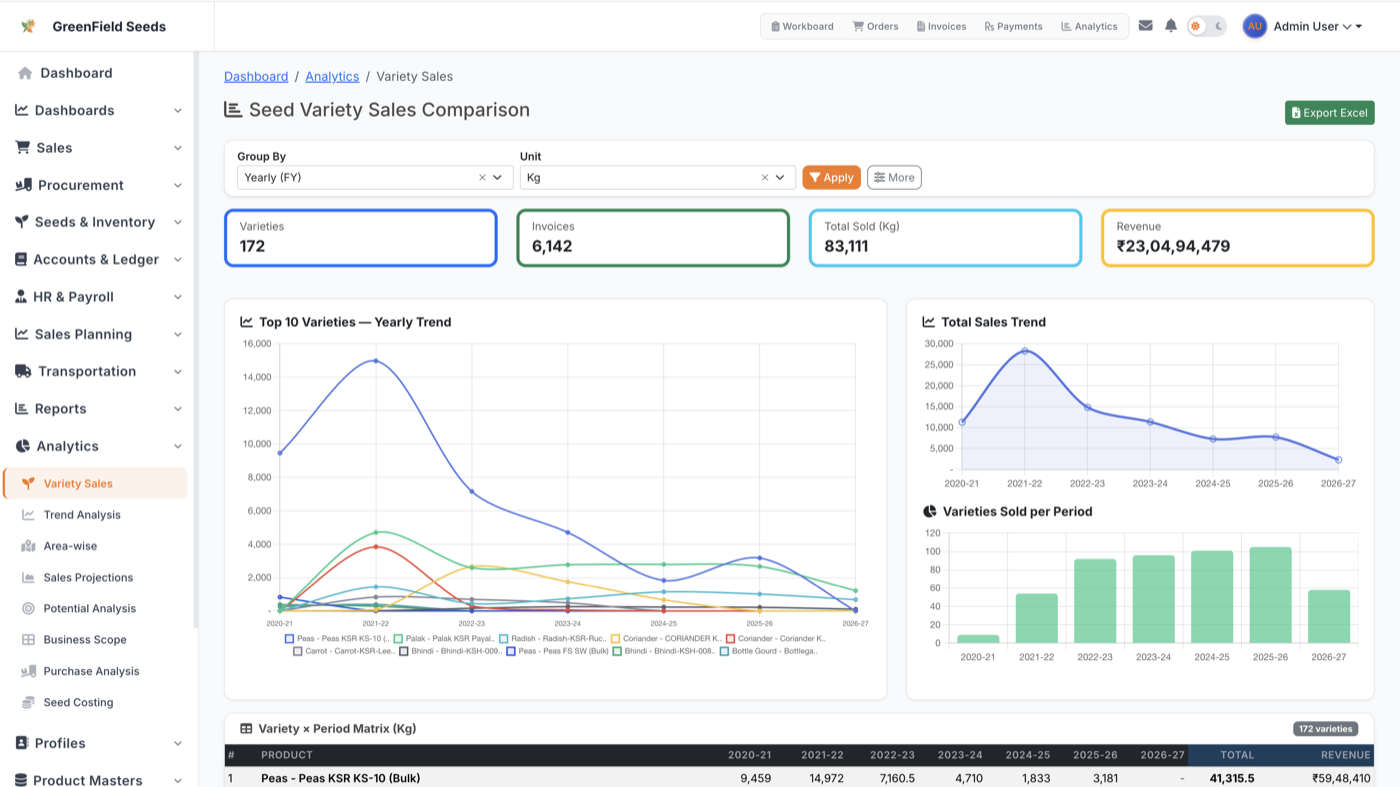Click the GreenField Seeds logo icon
The height and width of the screenshot is (787, 1400).
point(28,26)
